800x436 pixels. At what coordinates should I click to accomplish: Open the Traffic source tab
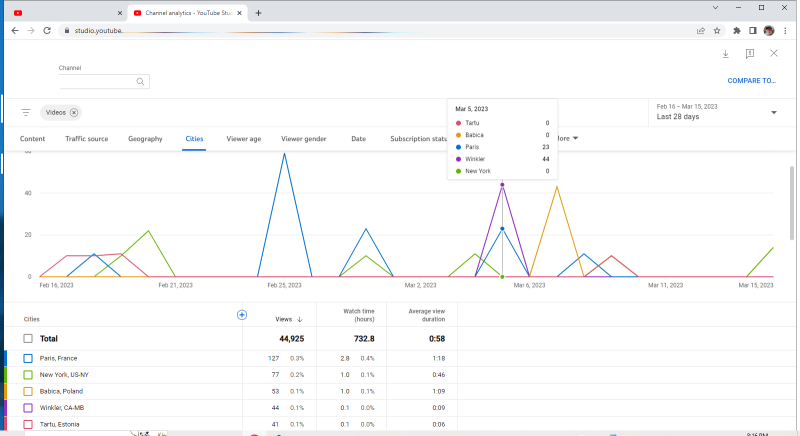click(86, 139)
